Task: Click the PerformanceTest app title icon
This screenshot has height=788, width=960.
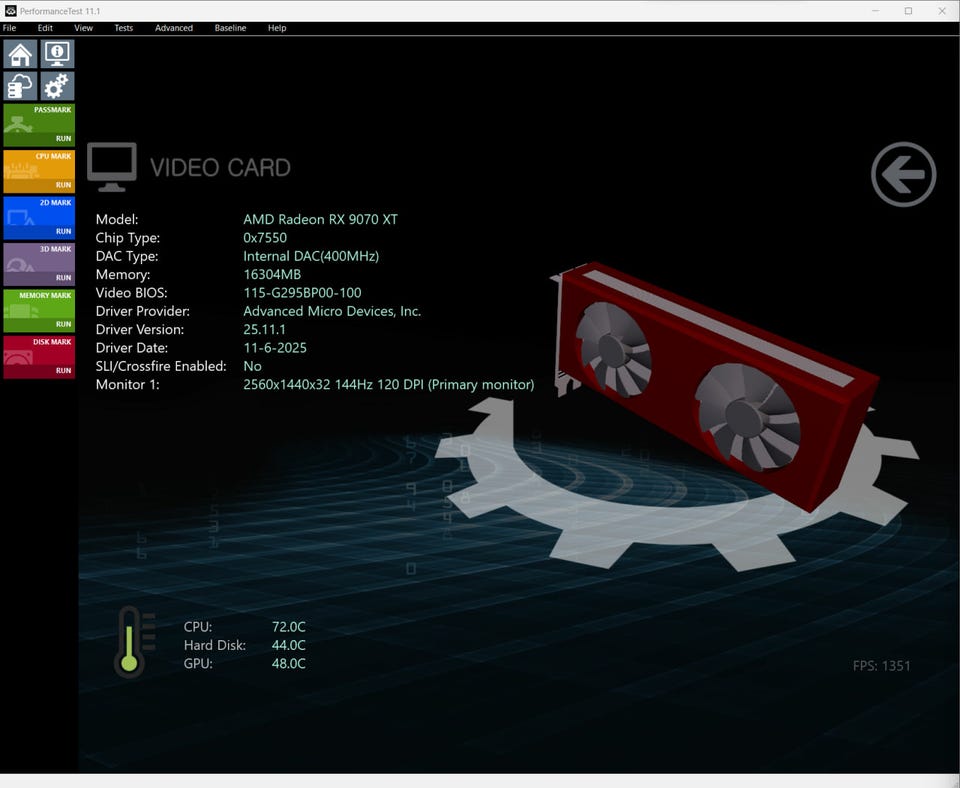Action: tap(10, 11)
